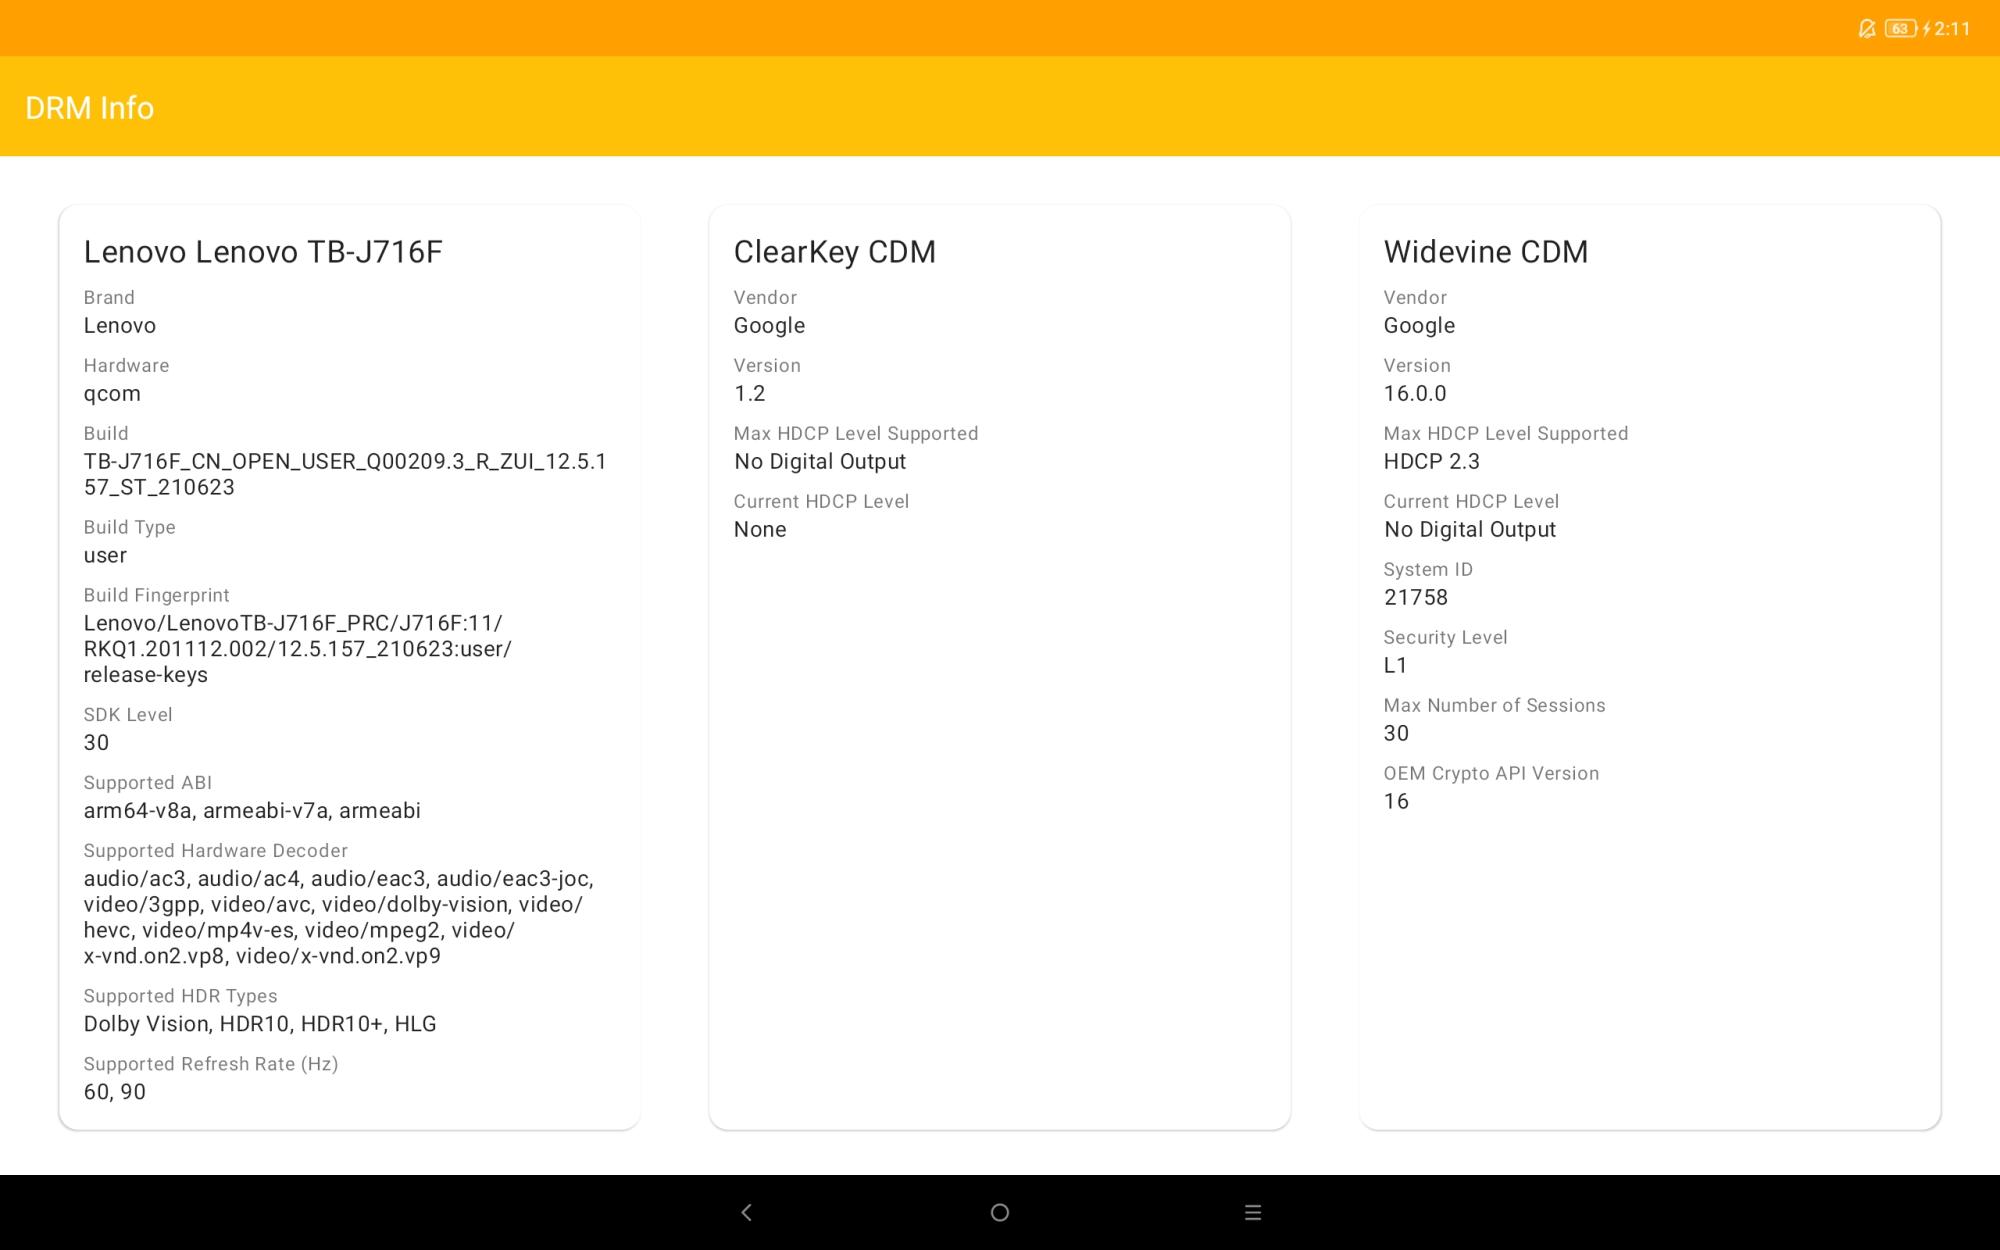The width and height of the screenshot is (2000, 1250).
Task: Tap the HDCP 2.3 max level value
Action: tap(1431, 461)
